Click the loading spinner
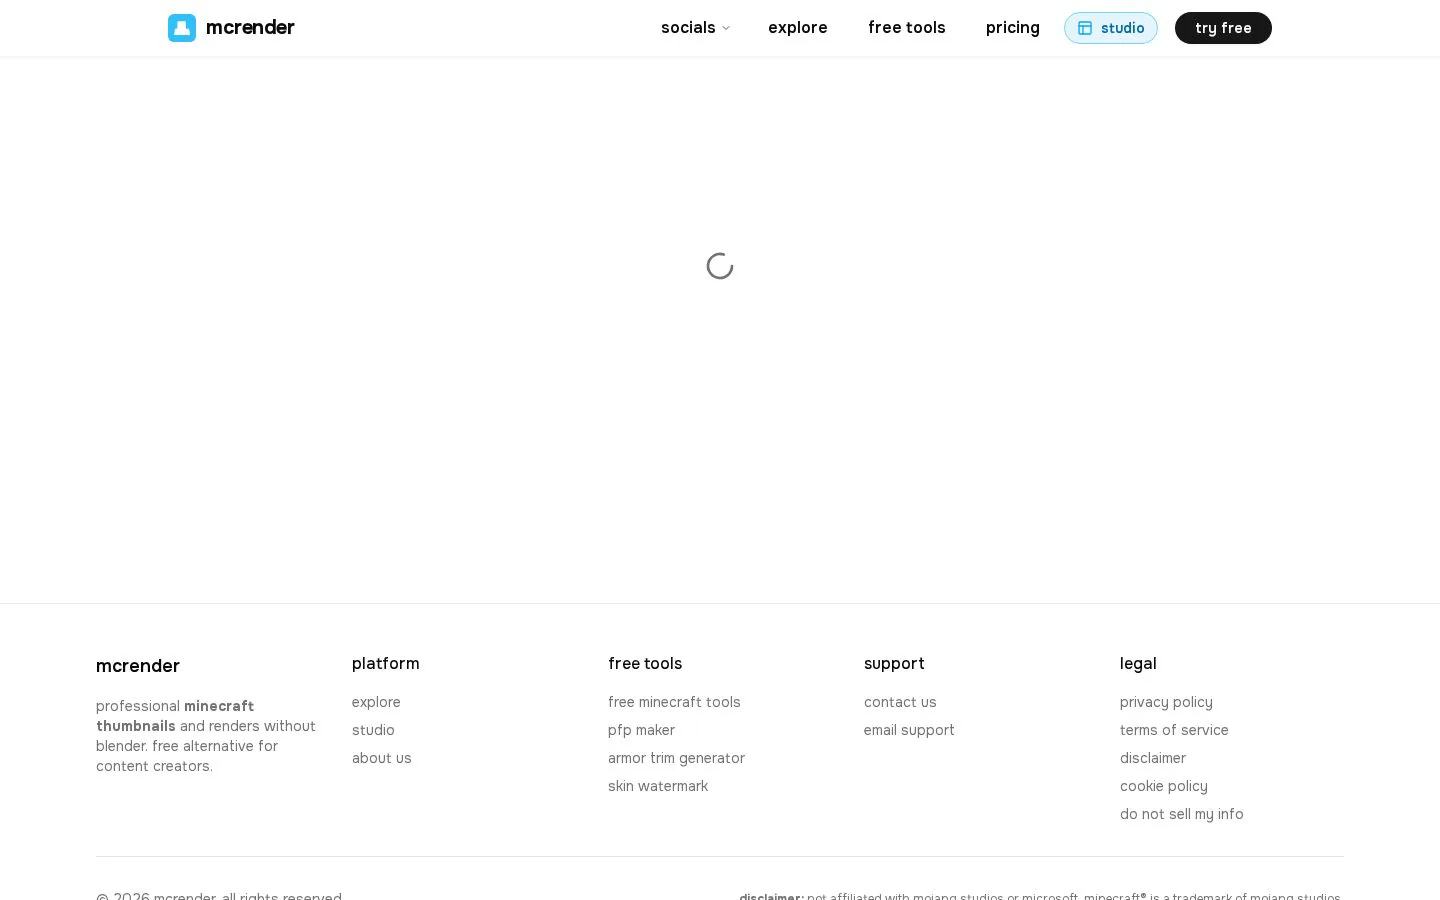This screenshot has width=1440, height=900. pyautogui.click(x=720, y=266)
